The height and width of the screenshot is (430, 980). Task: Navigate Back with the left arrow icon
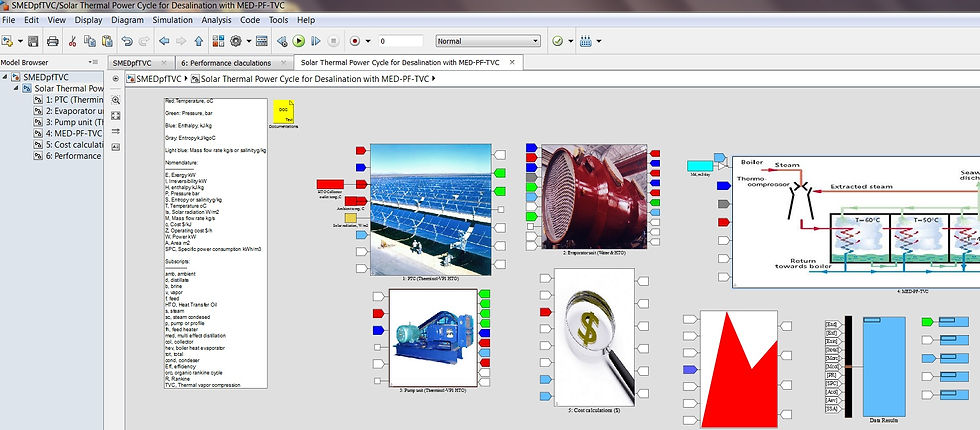tap(164, 41)
